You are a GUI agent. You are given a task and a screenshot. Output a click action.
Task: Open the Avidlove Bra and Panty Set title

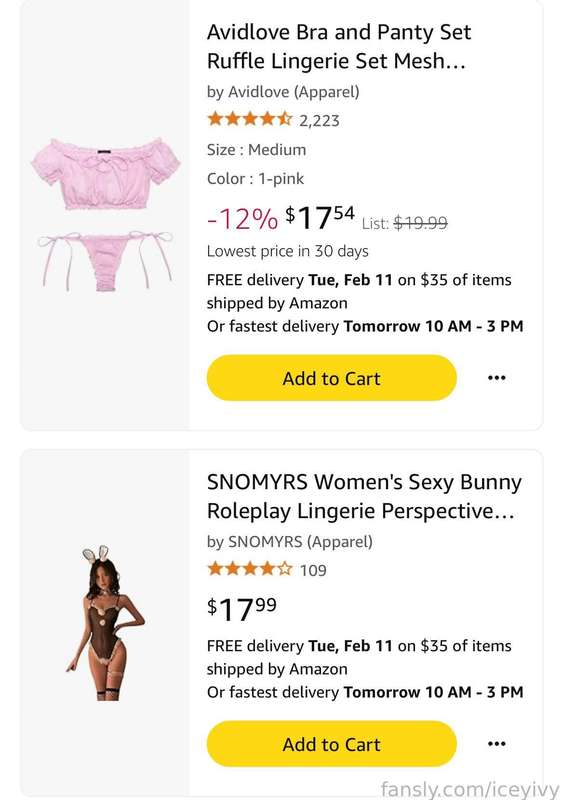(x=339, y=46)
